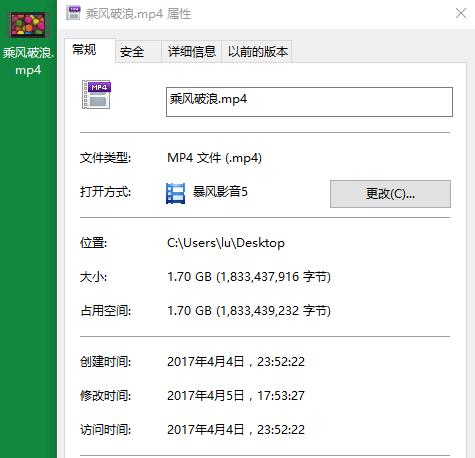This screenshot has width=475, height=458.
Task: Click the 占用空间: label
Action: pos(105,311)
